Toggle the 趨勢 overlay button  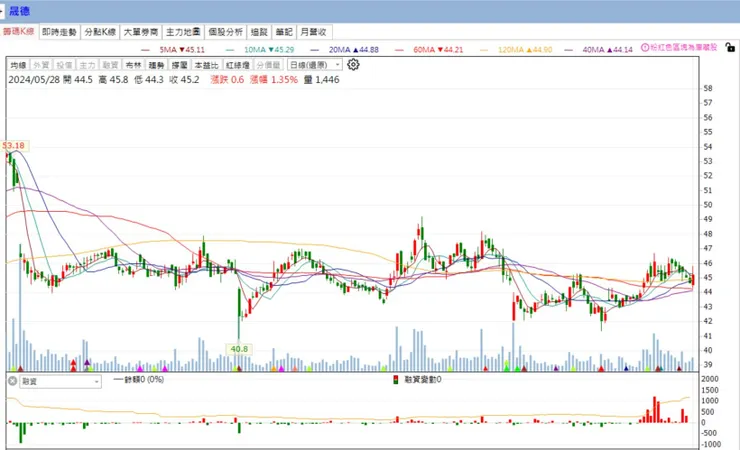point(156,65)
